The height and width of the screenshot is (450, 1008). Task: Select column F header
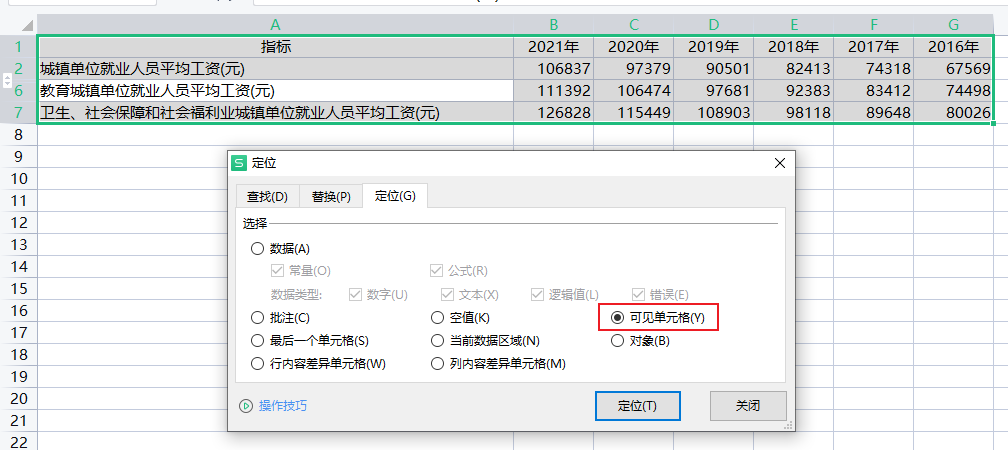click(874, 24)
